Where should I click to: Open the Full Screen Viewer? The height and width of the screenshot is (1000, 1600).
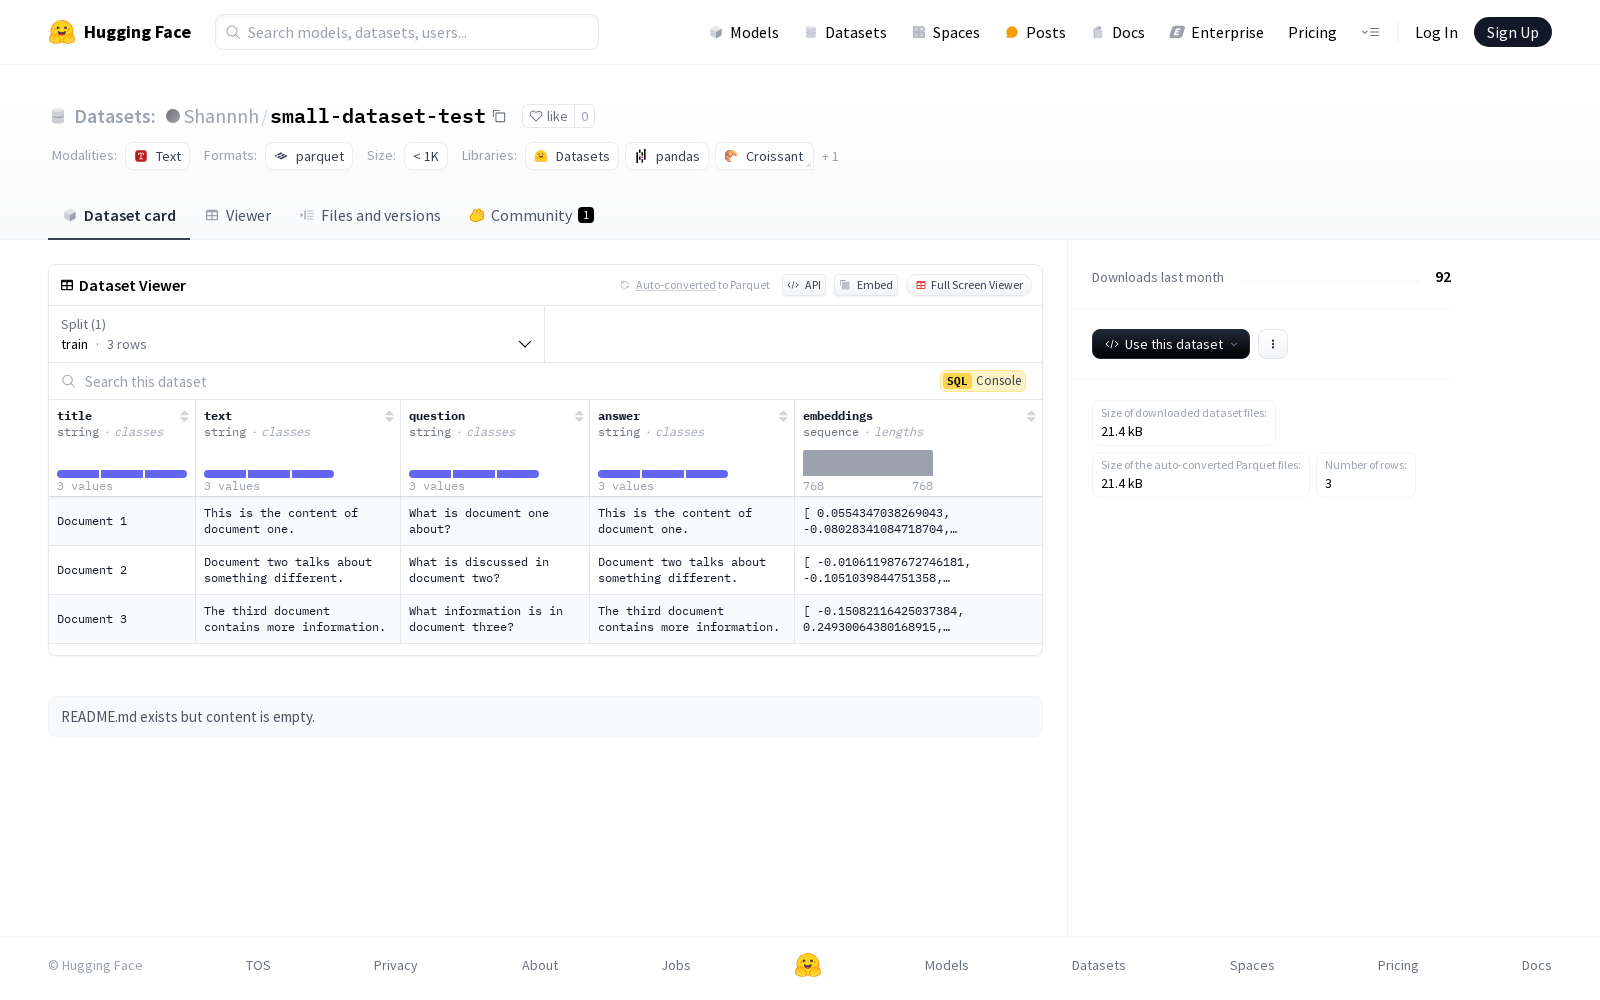coord(969,285)
